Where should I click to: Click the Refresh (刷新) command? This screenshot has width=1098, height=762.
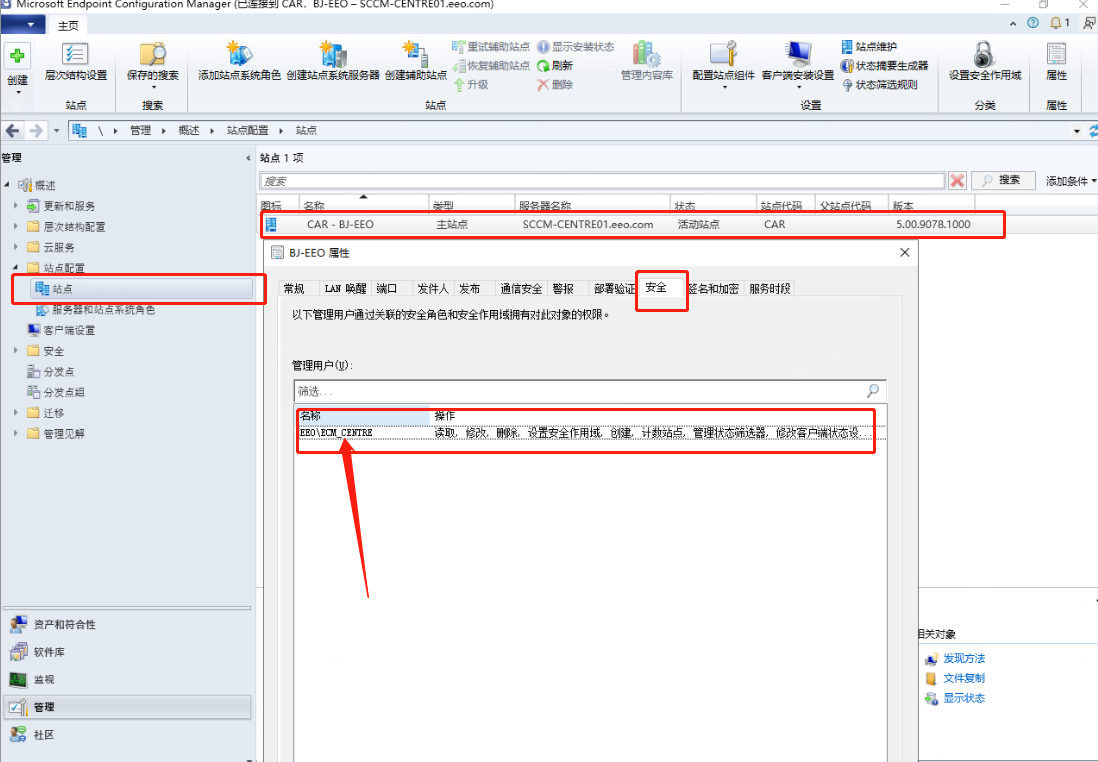click(555, 66)
